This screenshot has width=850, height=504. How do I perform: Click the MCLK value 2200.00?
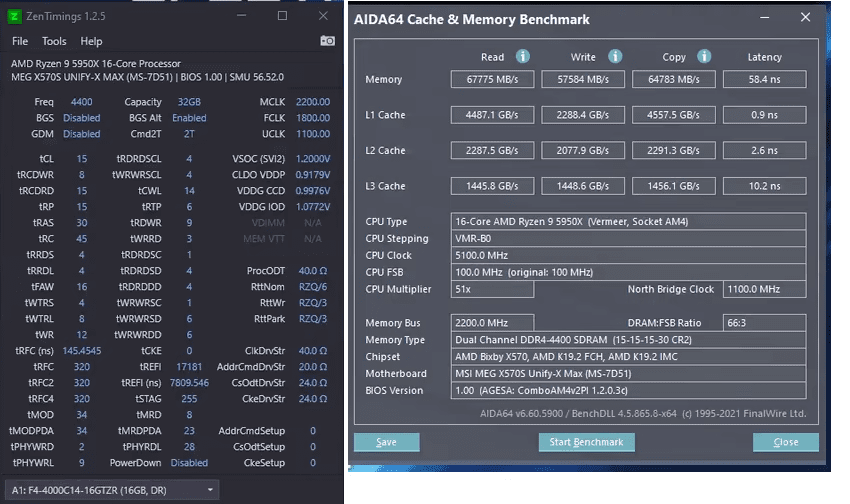tap(313, 102)
